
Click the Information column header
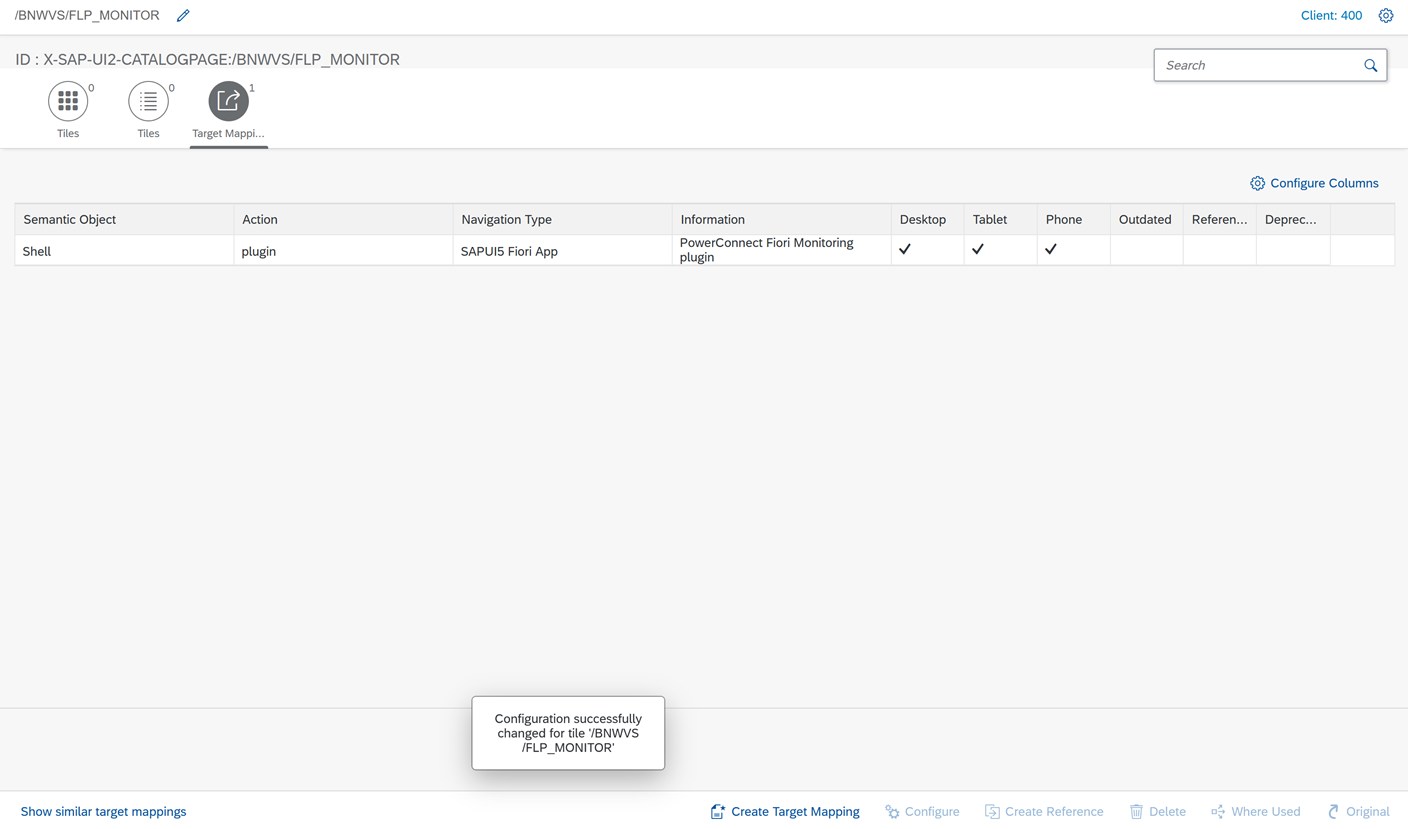712,220
